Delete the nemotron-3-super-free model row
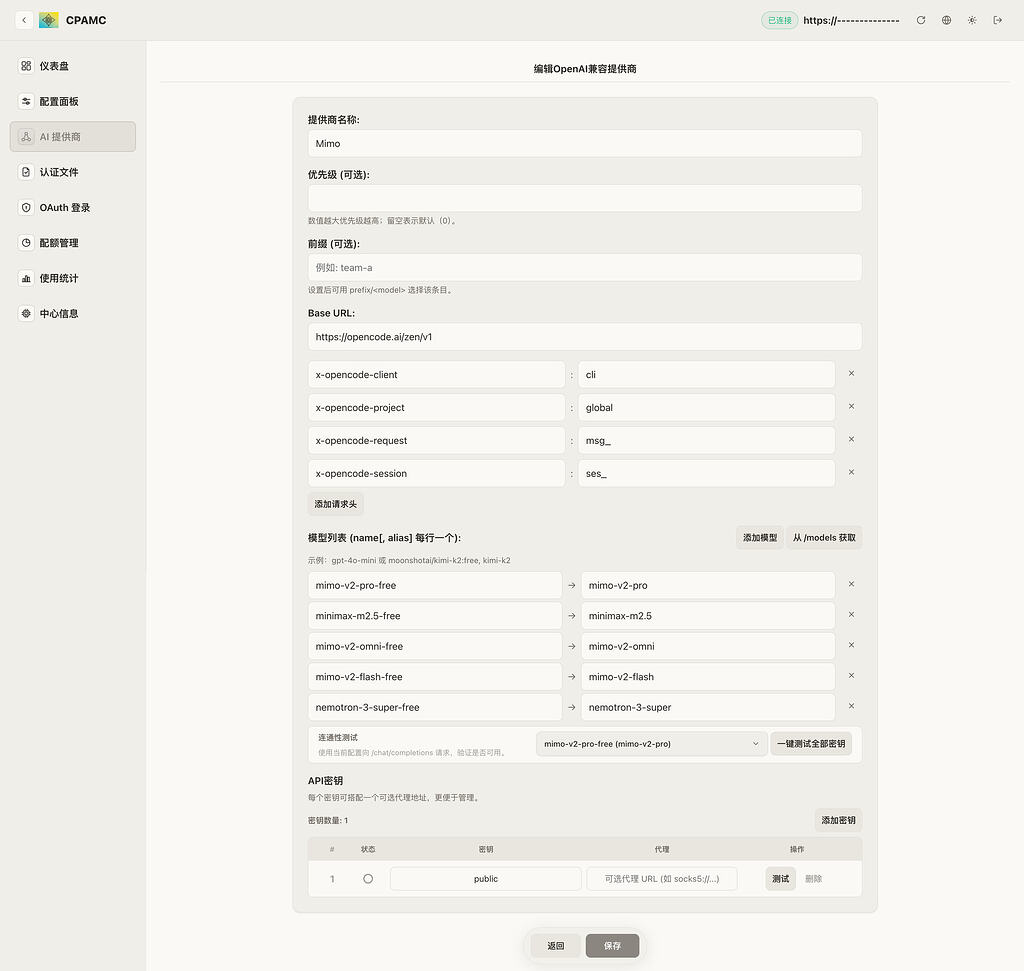Image resolution: width=1024 pixels, height=971 pixels. 852,706
